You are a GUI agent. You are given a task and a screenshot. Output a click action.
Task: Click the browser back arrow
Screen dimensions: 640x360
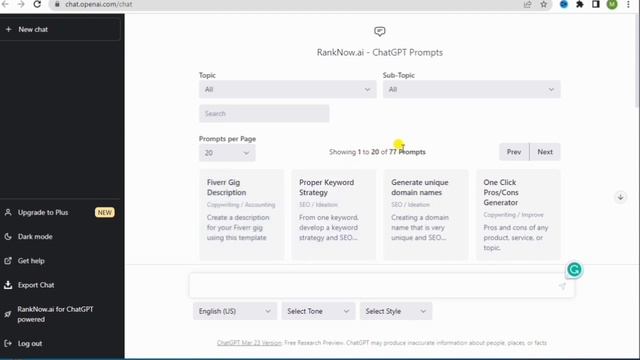(x=5, y=4)
